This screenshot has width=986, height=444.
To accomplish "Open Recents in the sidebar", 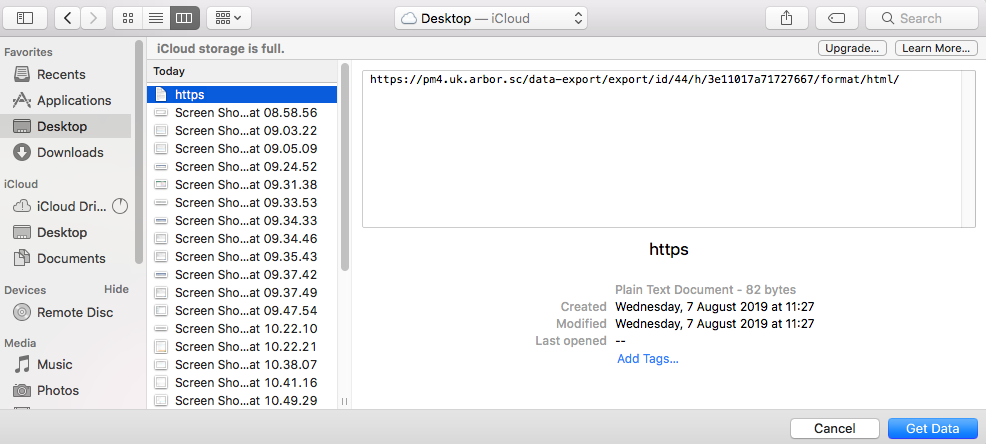I will (x=61, y=74).
